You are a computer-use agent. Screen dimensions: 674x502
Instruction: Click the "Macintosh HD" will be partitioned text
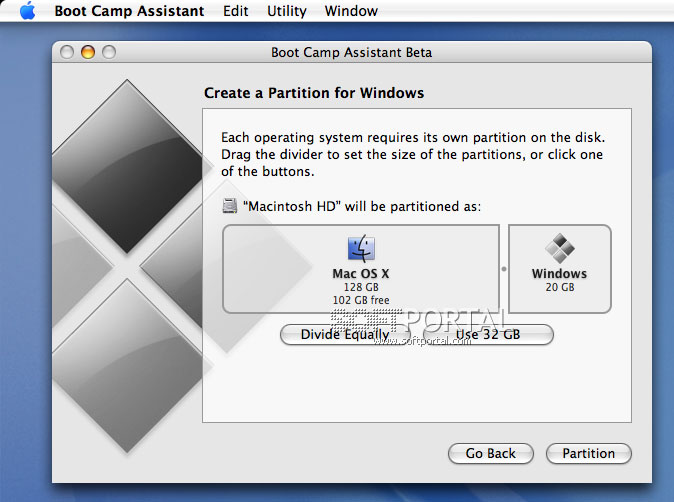[x=362, y=206]
